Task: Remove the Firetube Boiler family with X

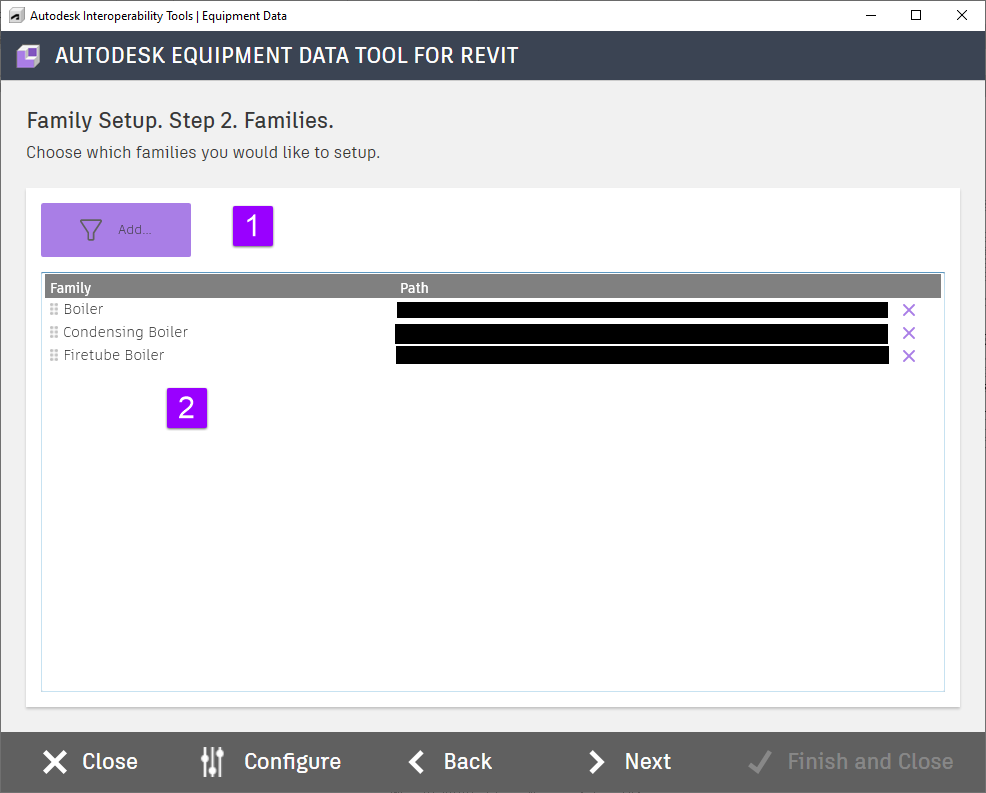Action: click(x=909, y=356)
